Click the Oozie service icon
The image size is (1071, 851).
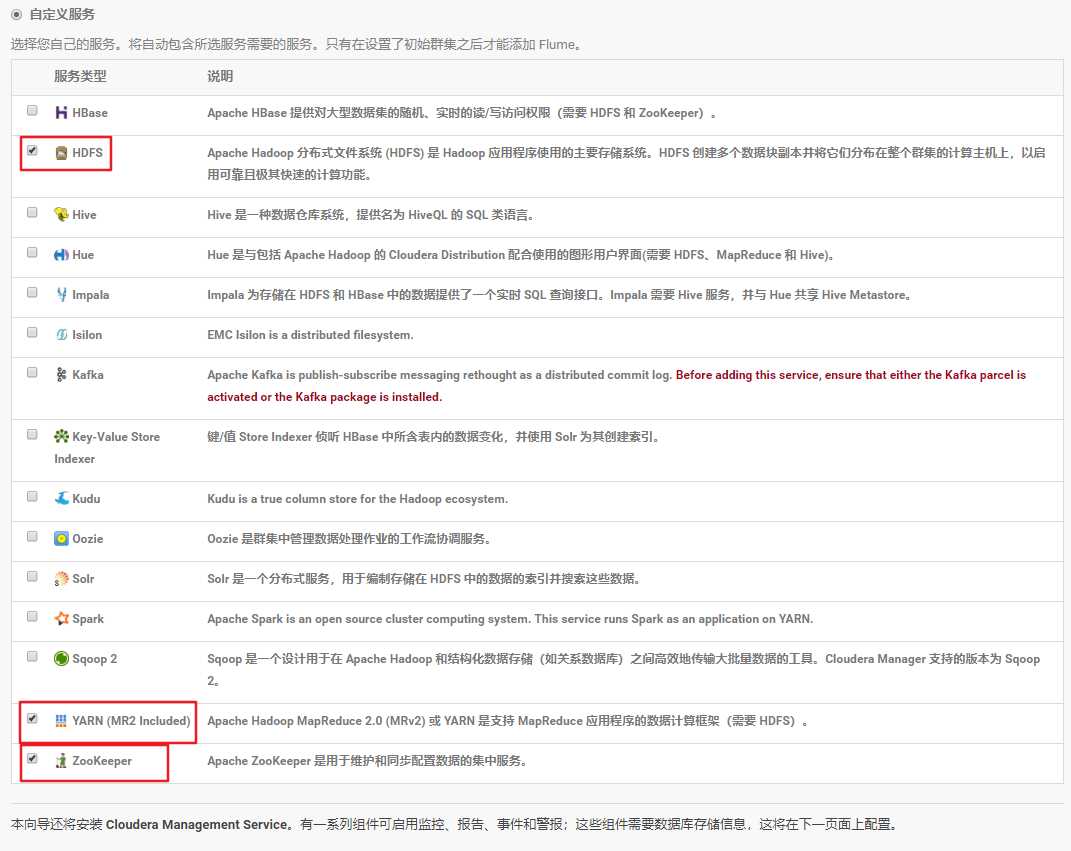(x=61, y=538)
